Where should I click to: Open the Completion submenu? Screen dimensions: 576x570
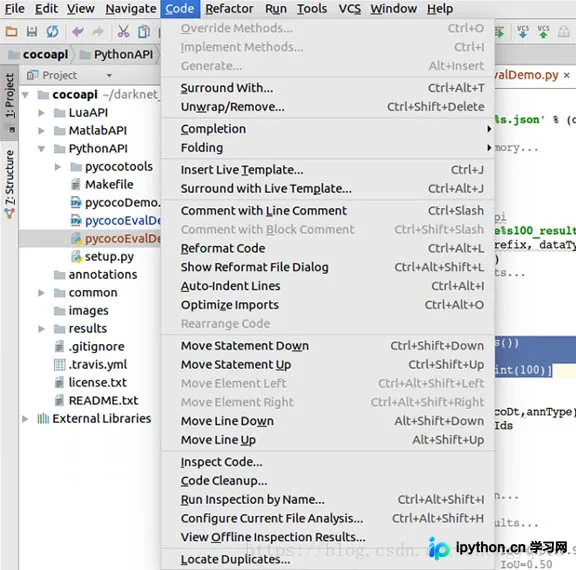point(327,129)
